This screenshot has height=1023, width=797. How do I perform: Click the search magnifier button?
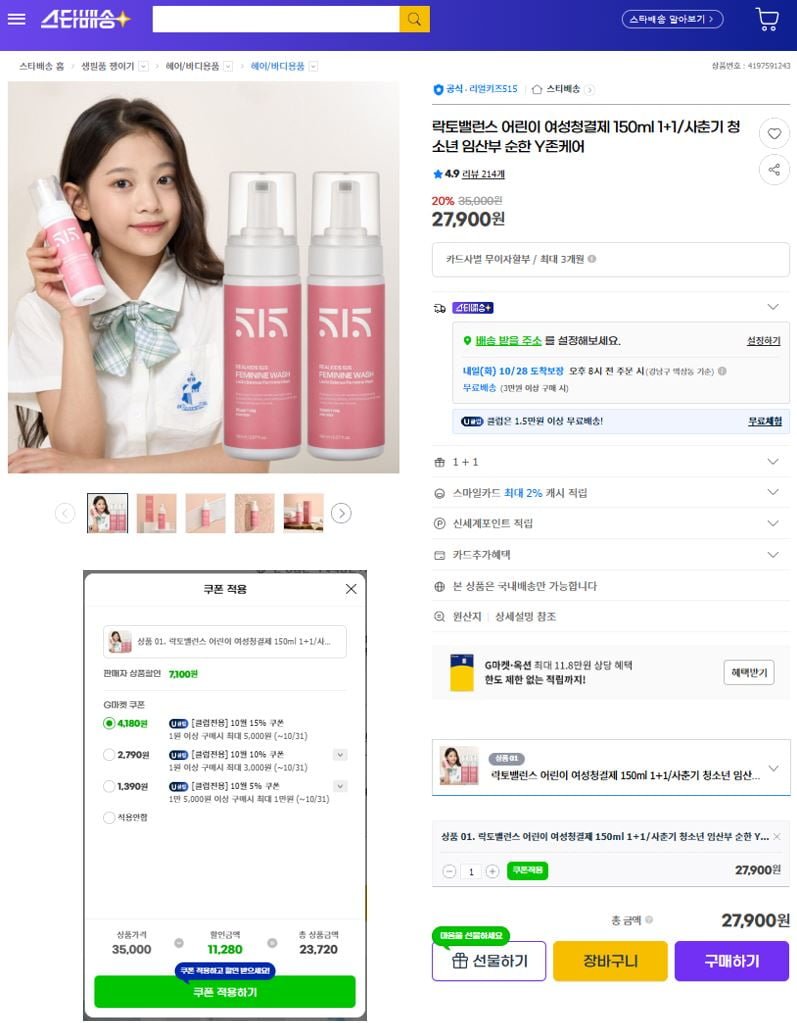[414, 19]
